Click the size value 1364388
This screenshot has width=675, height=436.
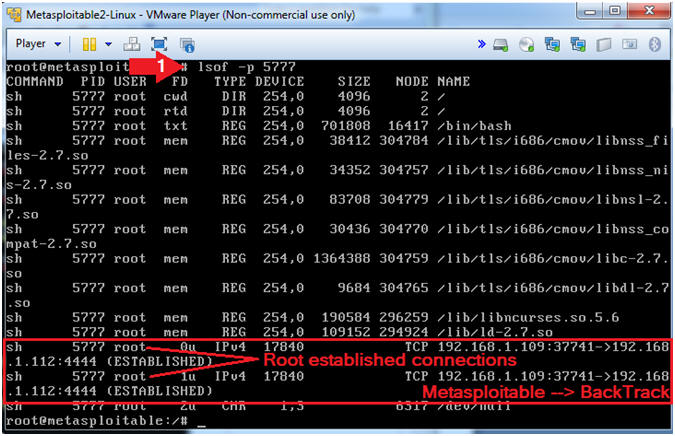342,259
